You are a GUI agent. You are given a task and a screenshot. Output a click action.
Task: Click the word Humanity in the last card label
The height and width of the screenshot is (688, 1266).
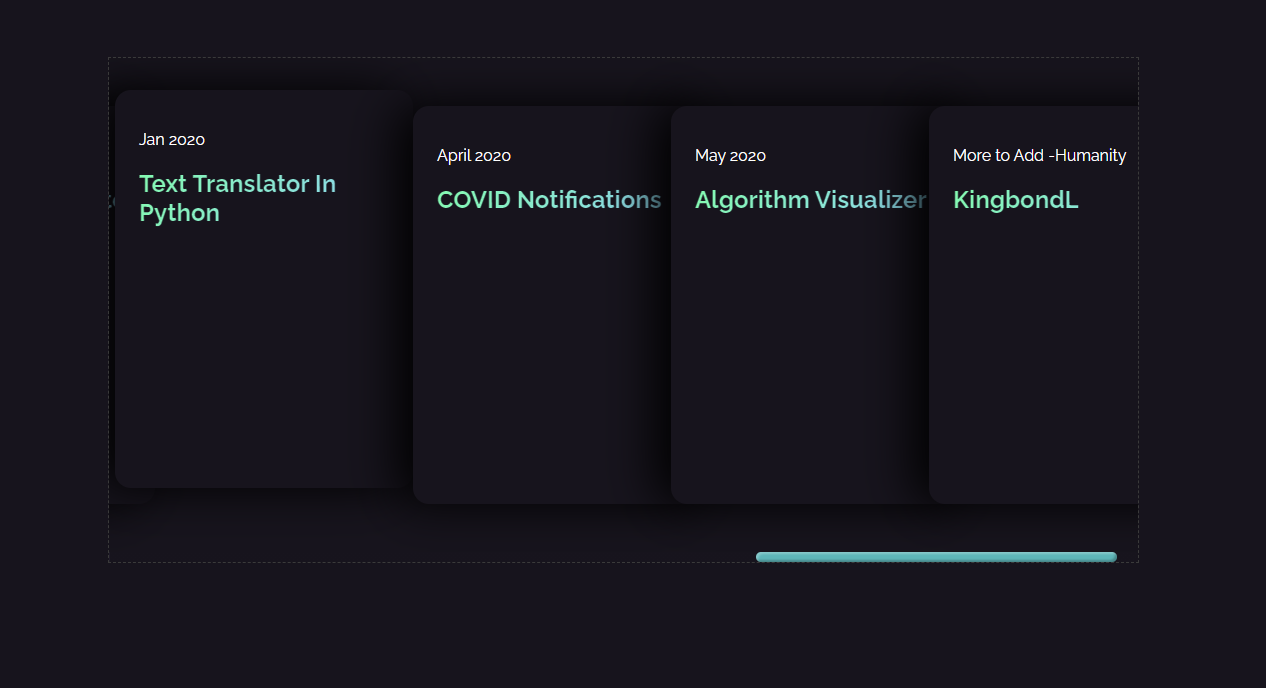[x=1090, y=155]
